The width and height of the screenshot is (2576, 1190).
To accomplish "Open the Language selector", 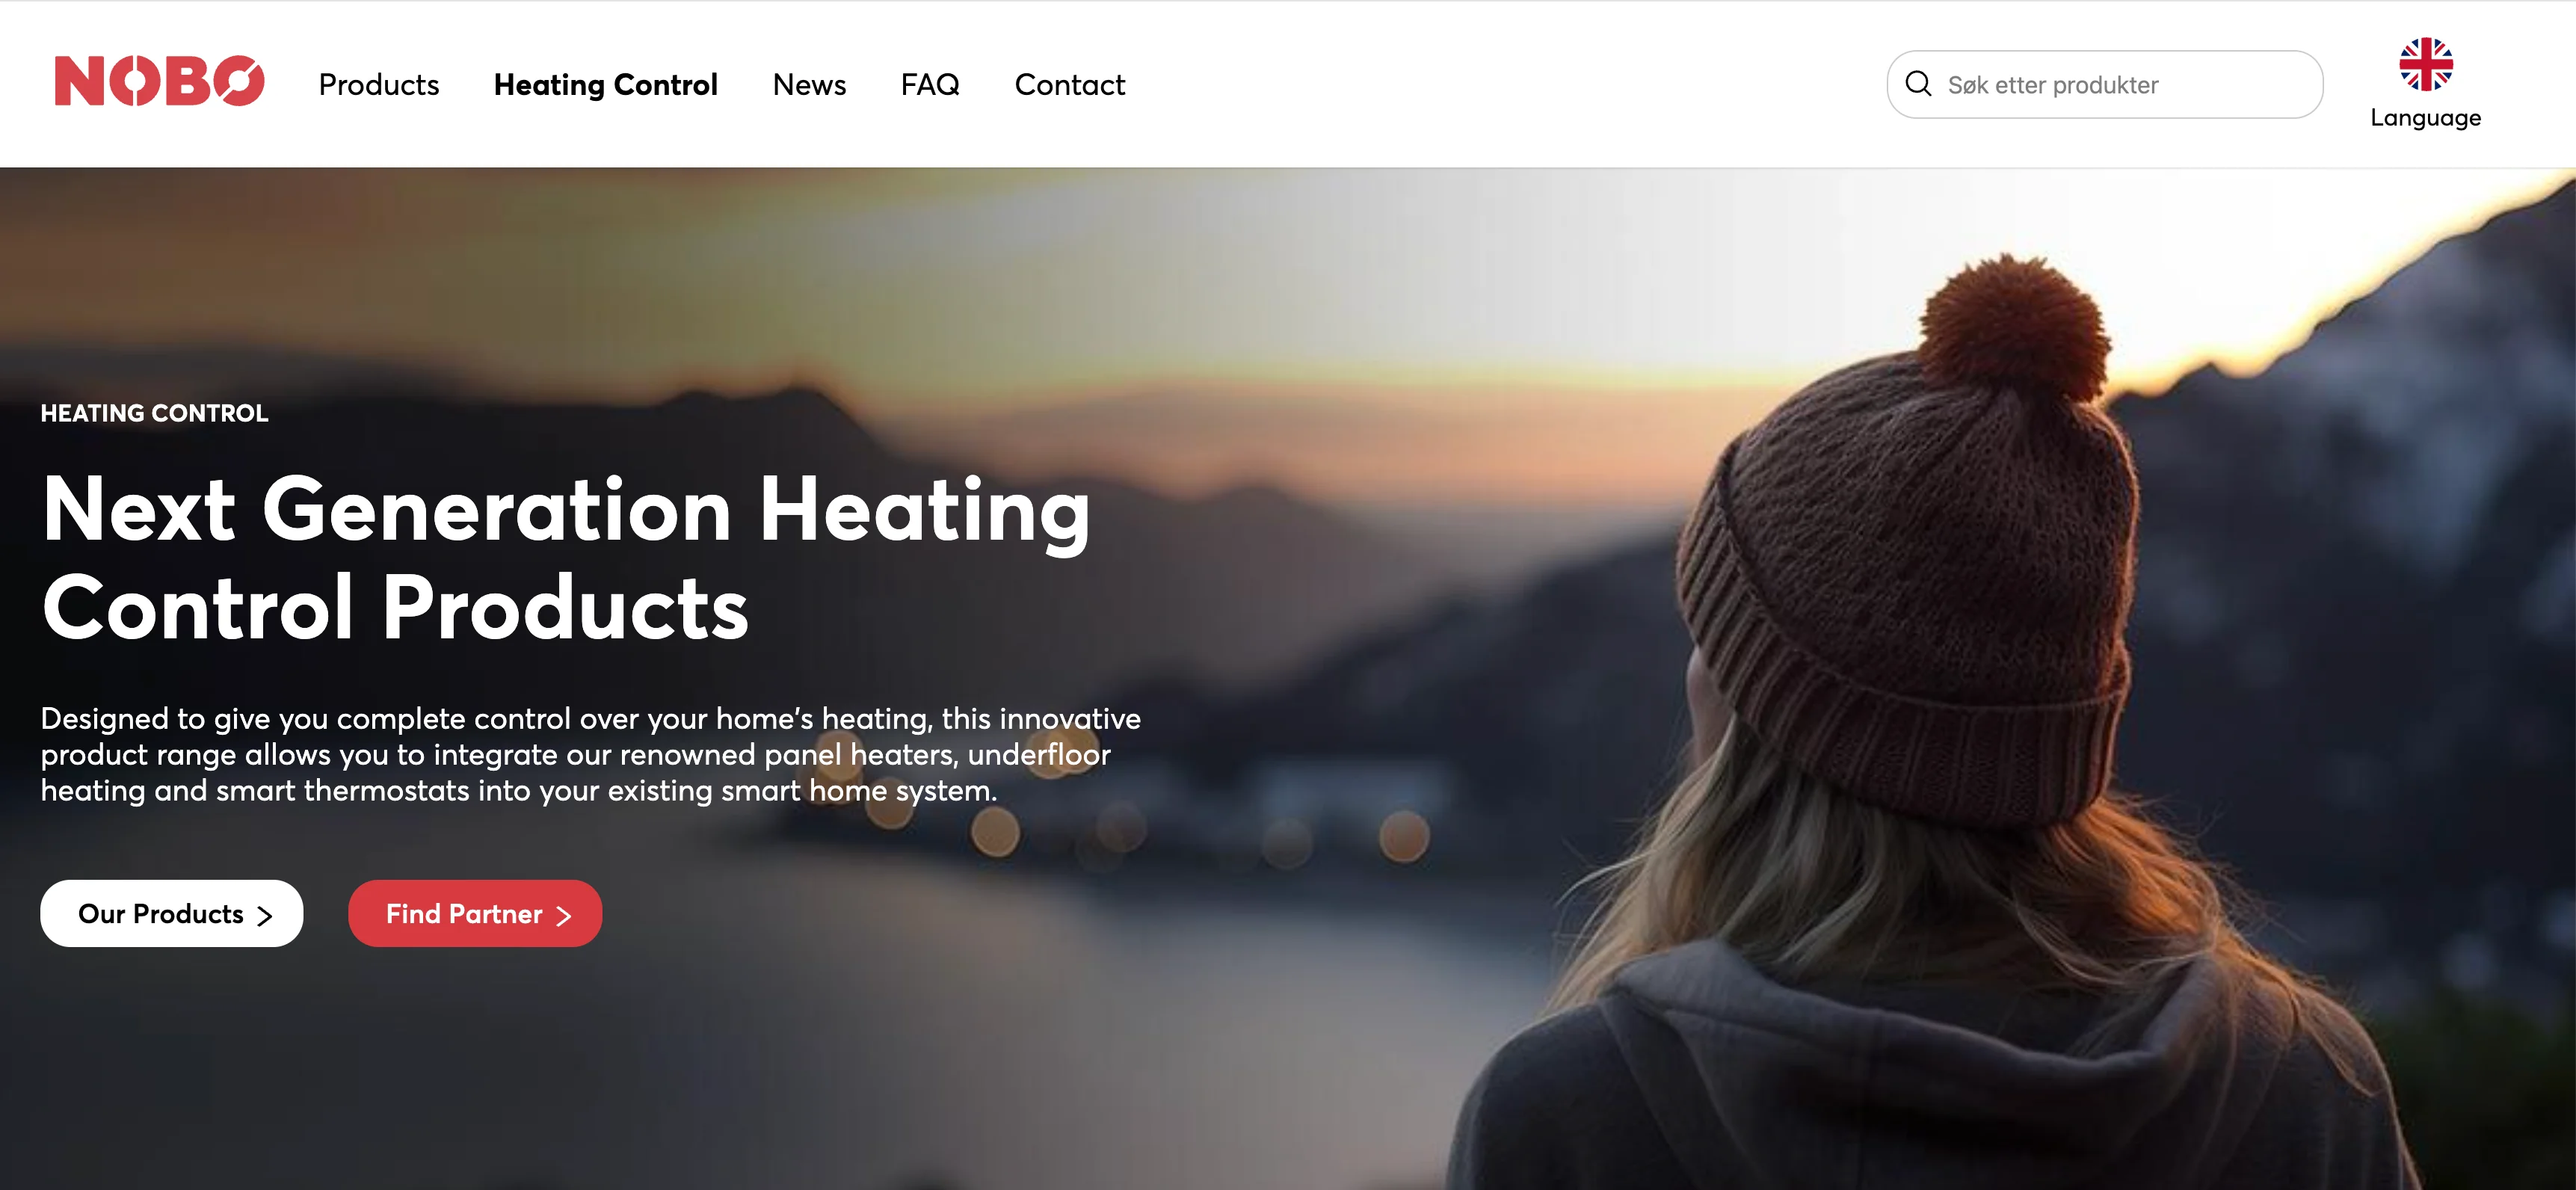I will tap(2425, 84).
